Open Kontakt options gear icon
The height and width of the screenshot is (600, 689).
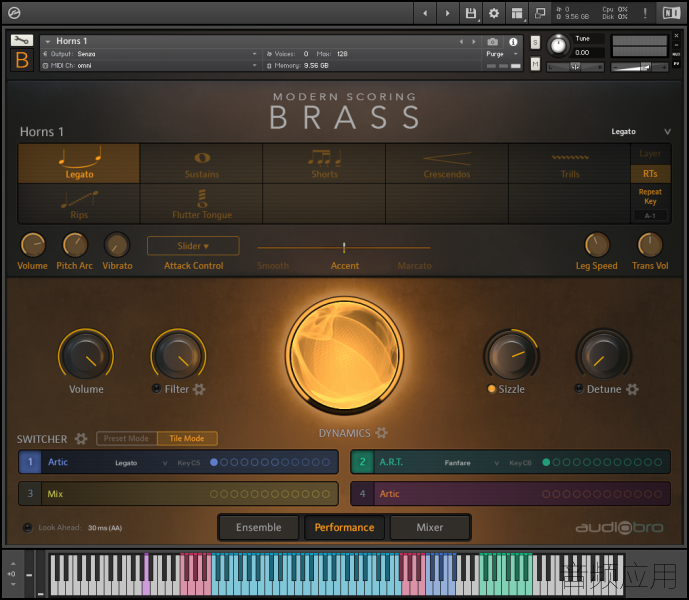494,13
